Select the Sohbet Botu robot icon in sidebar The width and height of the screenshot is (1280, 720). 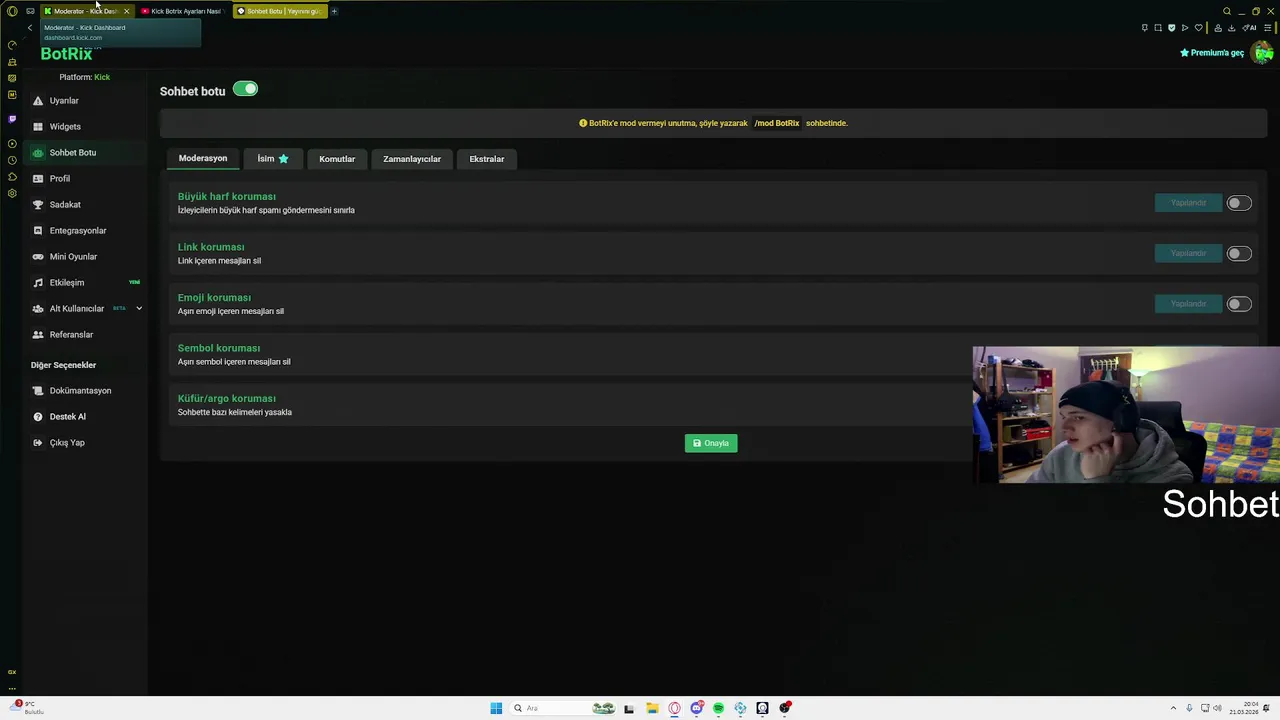tap(38, 153)
